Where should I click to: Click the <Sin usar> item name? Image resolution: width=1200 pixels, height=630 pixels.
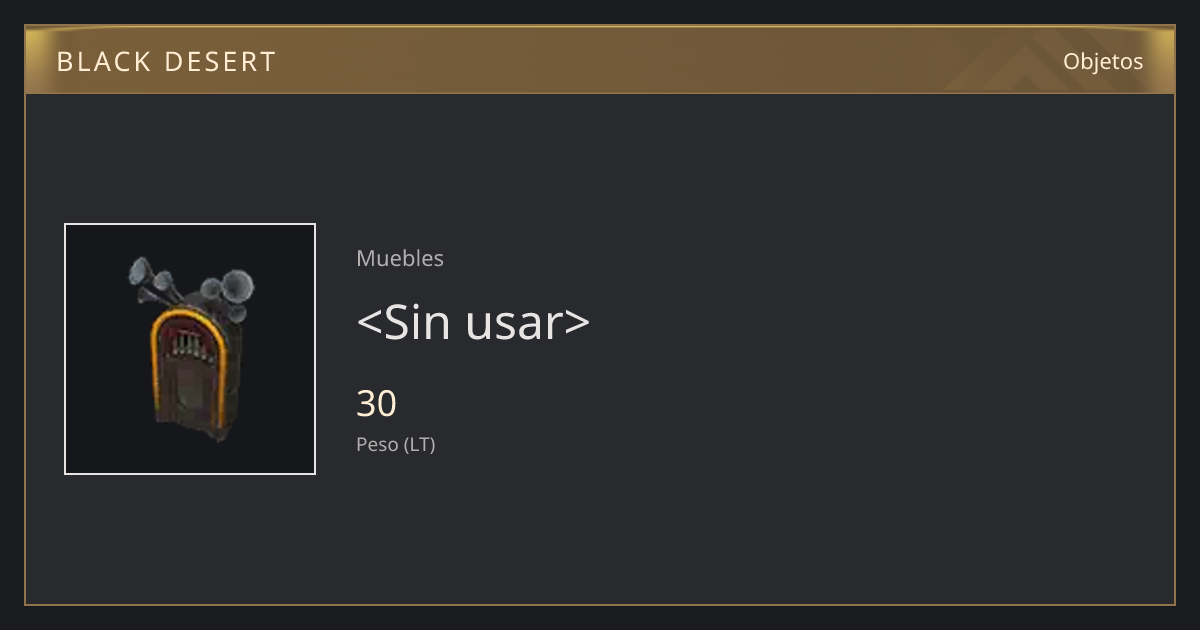coord(473,322)
